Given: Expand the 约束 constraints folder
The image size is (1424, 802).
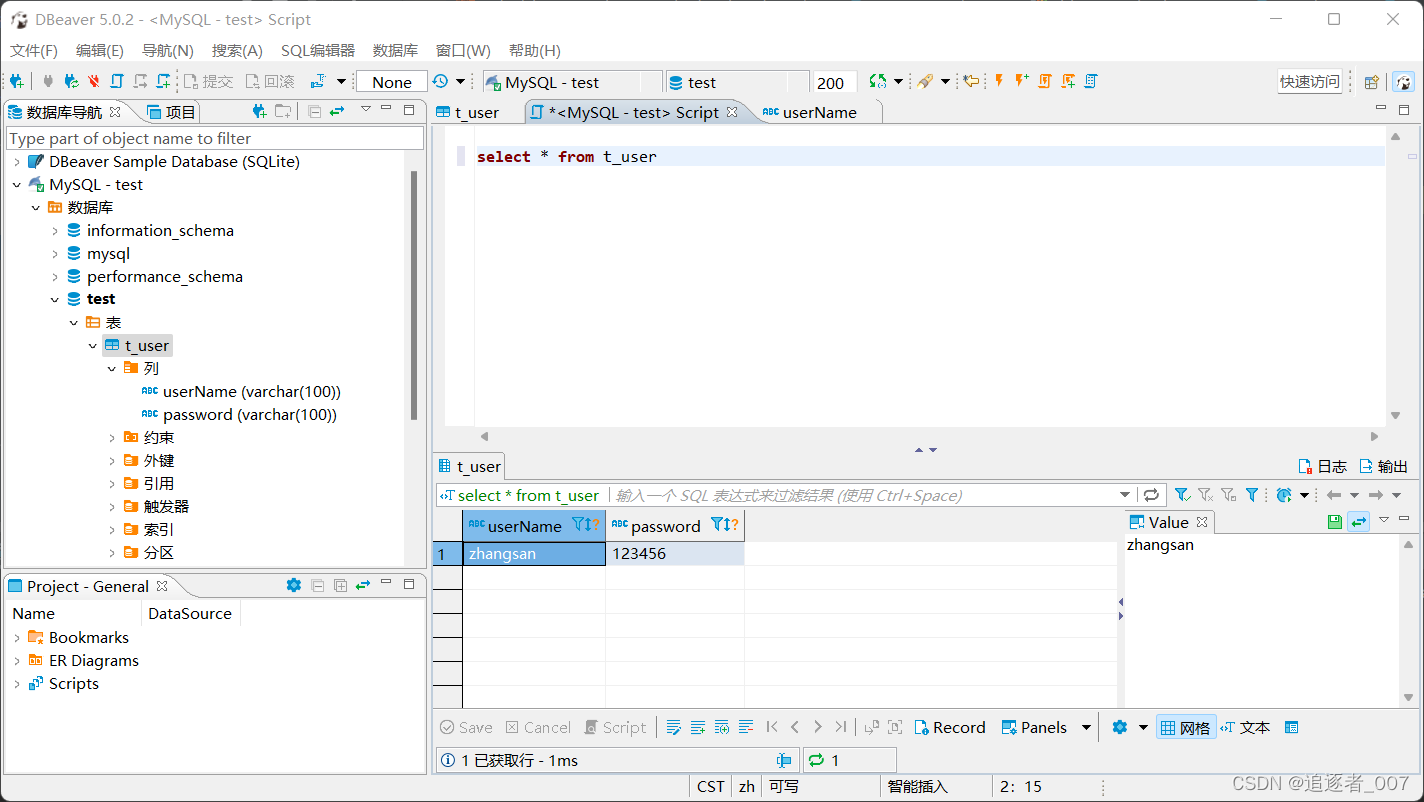Looking at the screenshot, I should 112,437.
